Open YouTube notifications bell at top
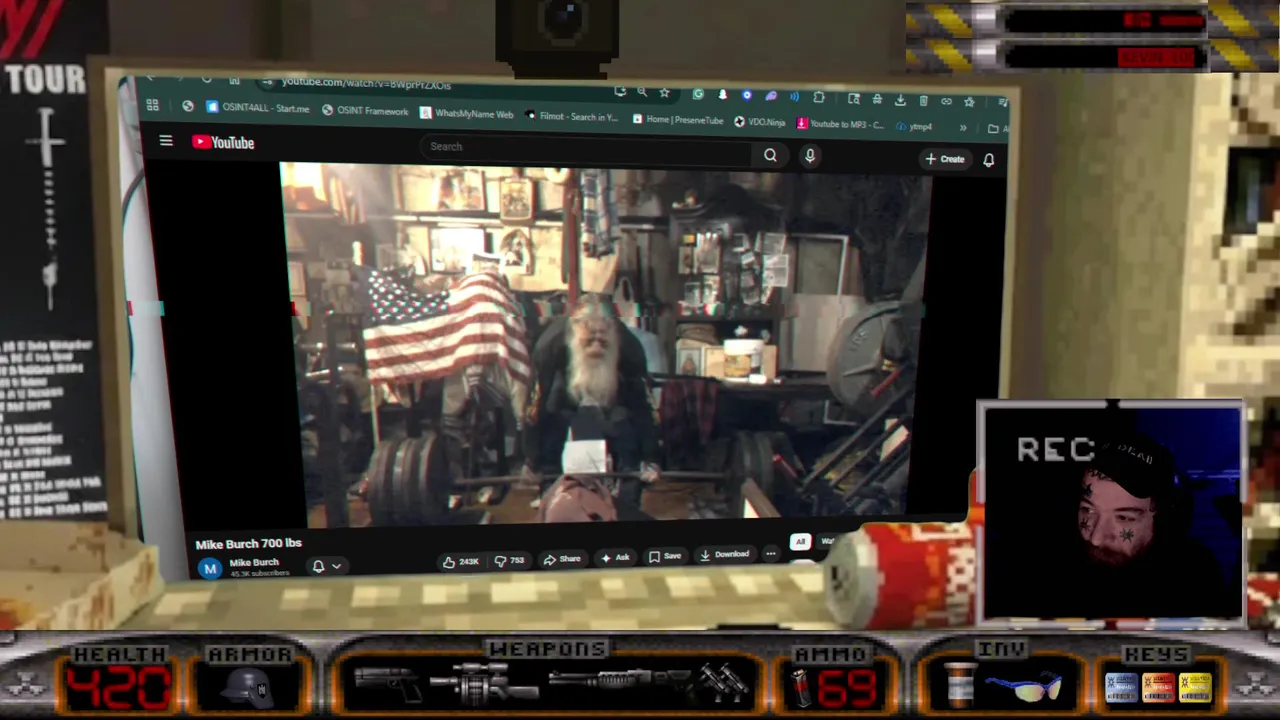The width and height of the screenshot is (1280, 720). tap(989, 160)
